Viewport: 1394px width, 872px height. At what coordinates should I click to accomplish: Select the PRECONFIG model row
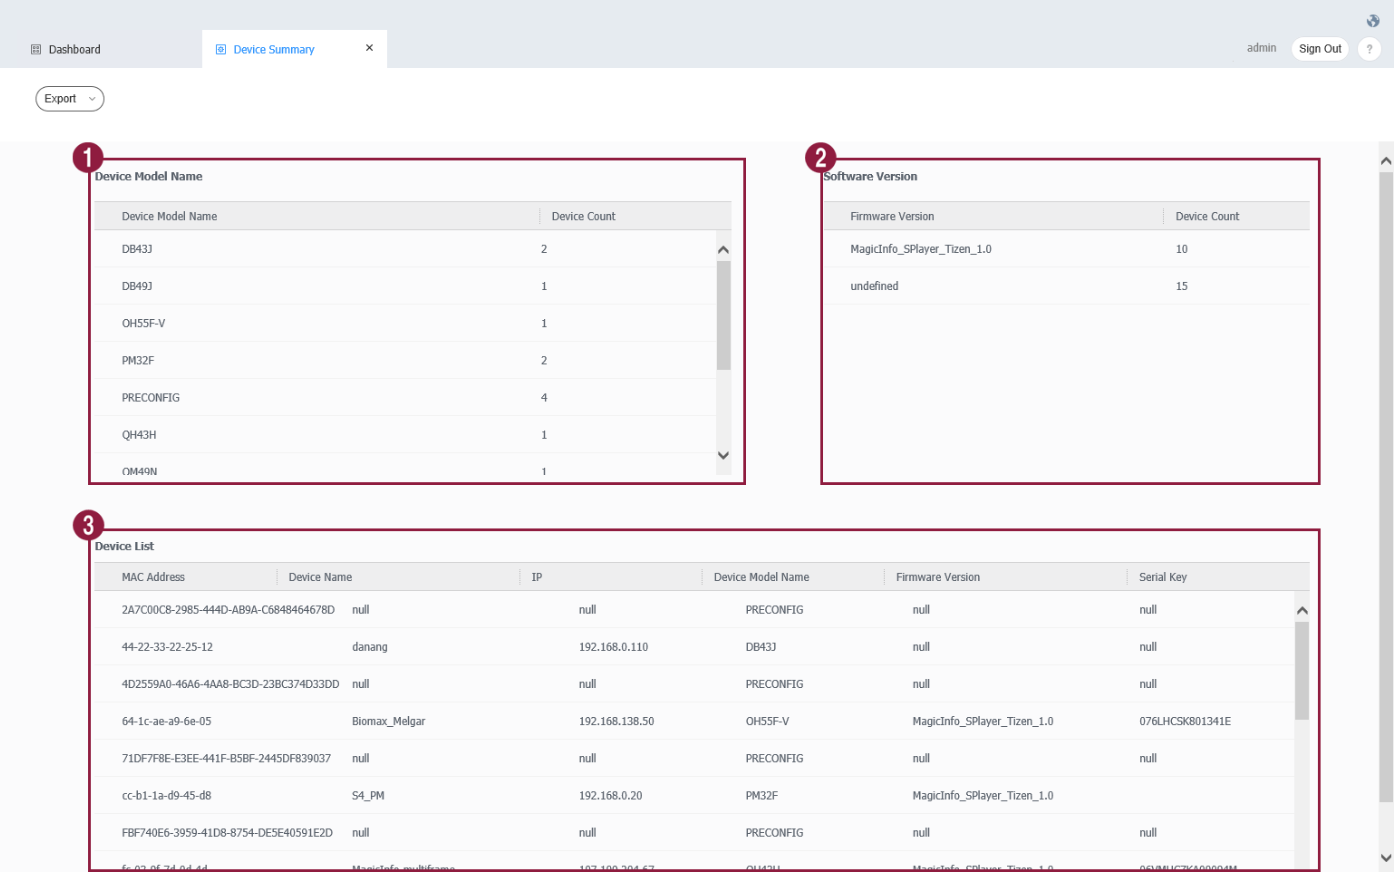pyautogui.click(x=151, y=398)
